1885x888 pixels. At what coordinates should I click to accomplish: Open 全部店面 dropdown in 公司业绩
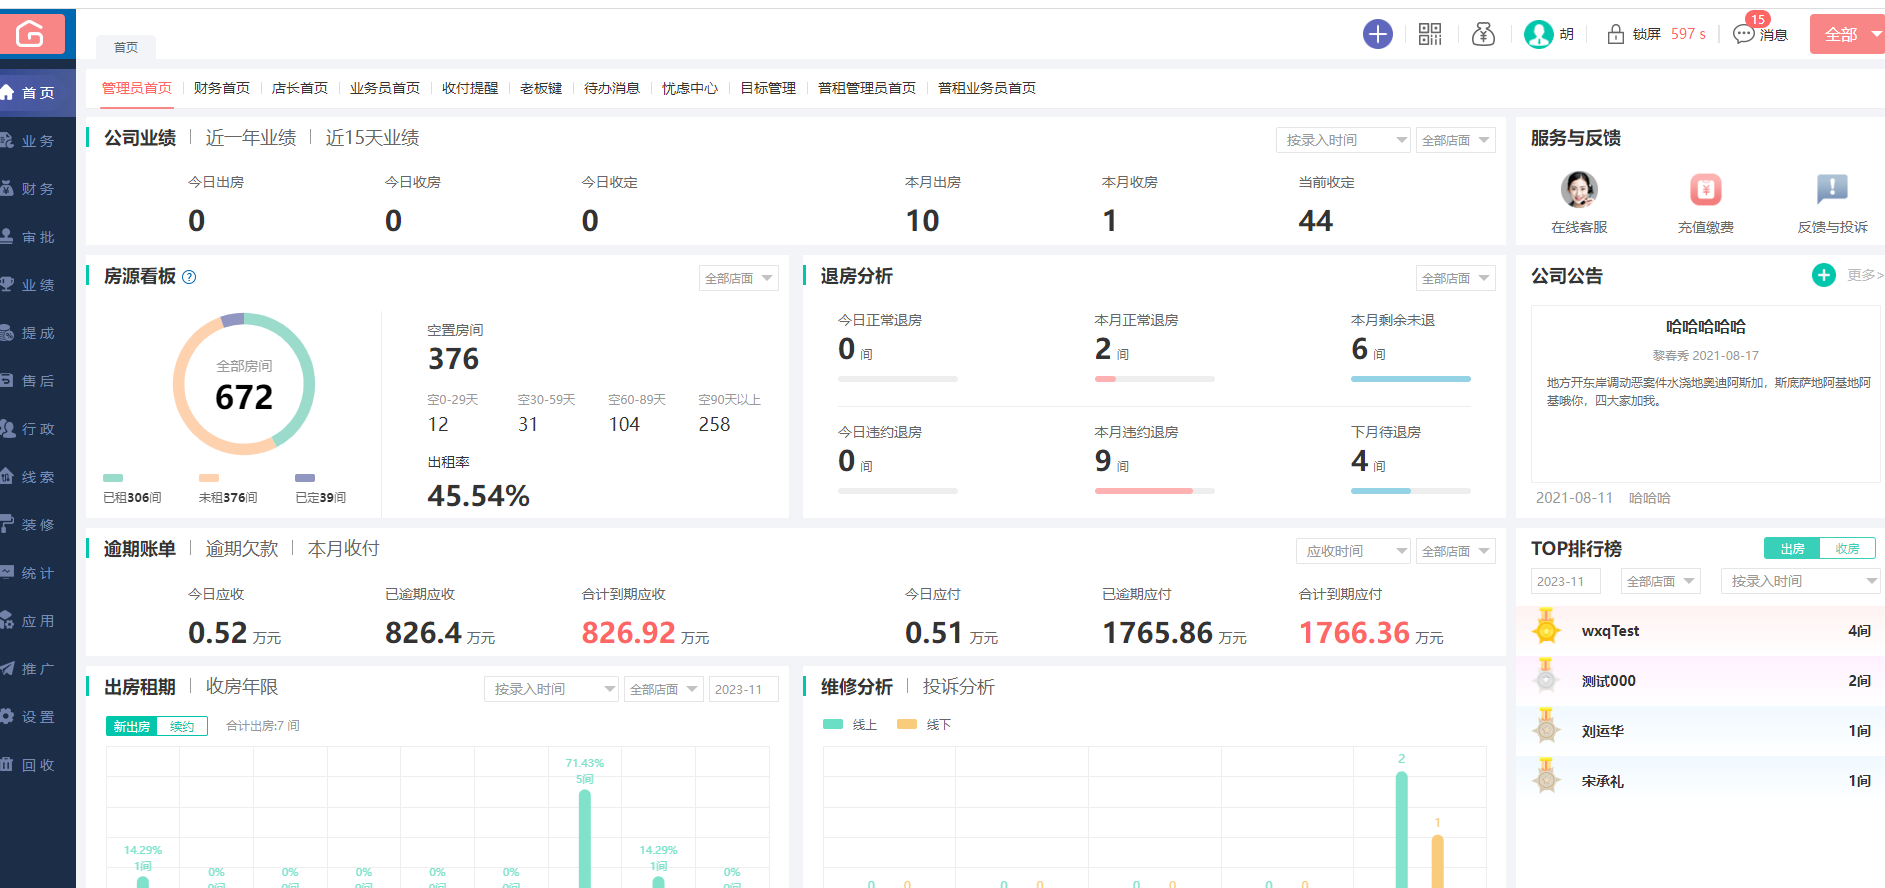click(x=1456, y=140)
